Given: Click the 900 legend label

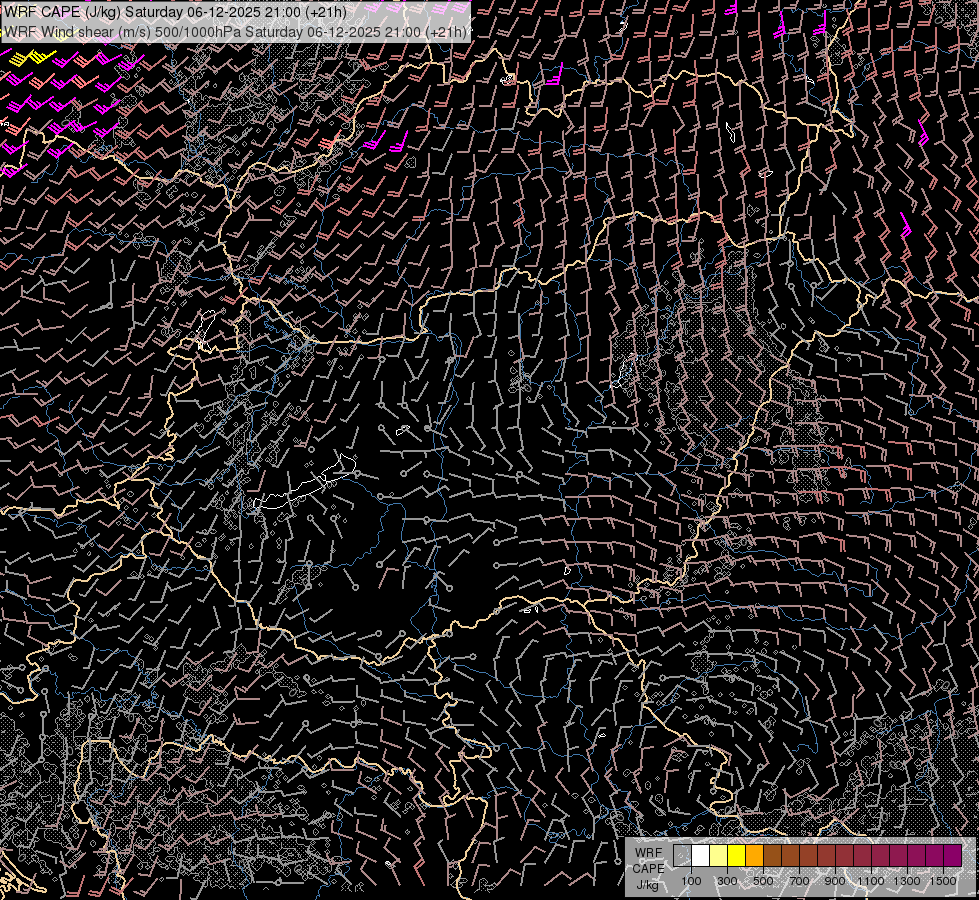Looking at the screenshot, I should pos(835,881).
